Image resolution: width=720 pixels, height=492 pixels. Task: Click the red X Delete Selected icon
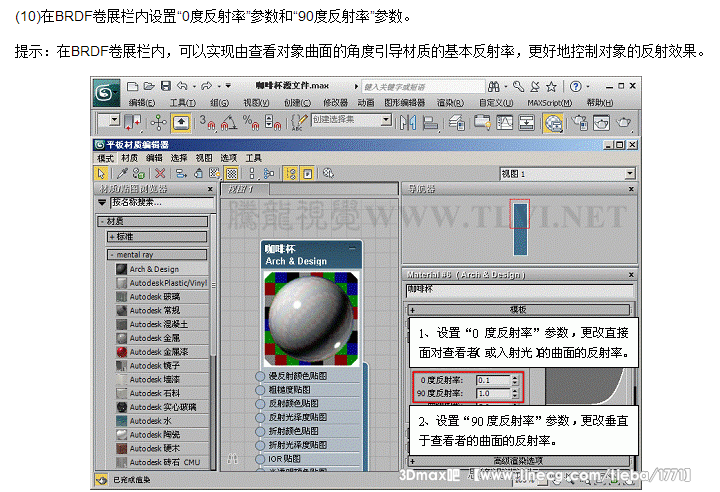[160, 174]
